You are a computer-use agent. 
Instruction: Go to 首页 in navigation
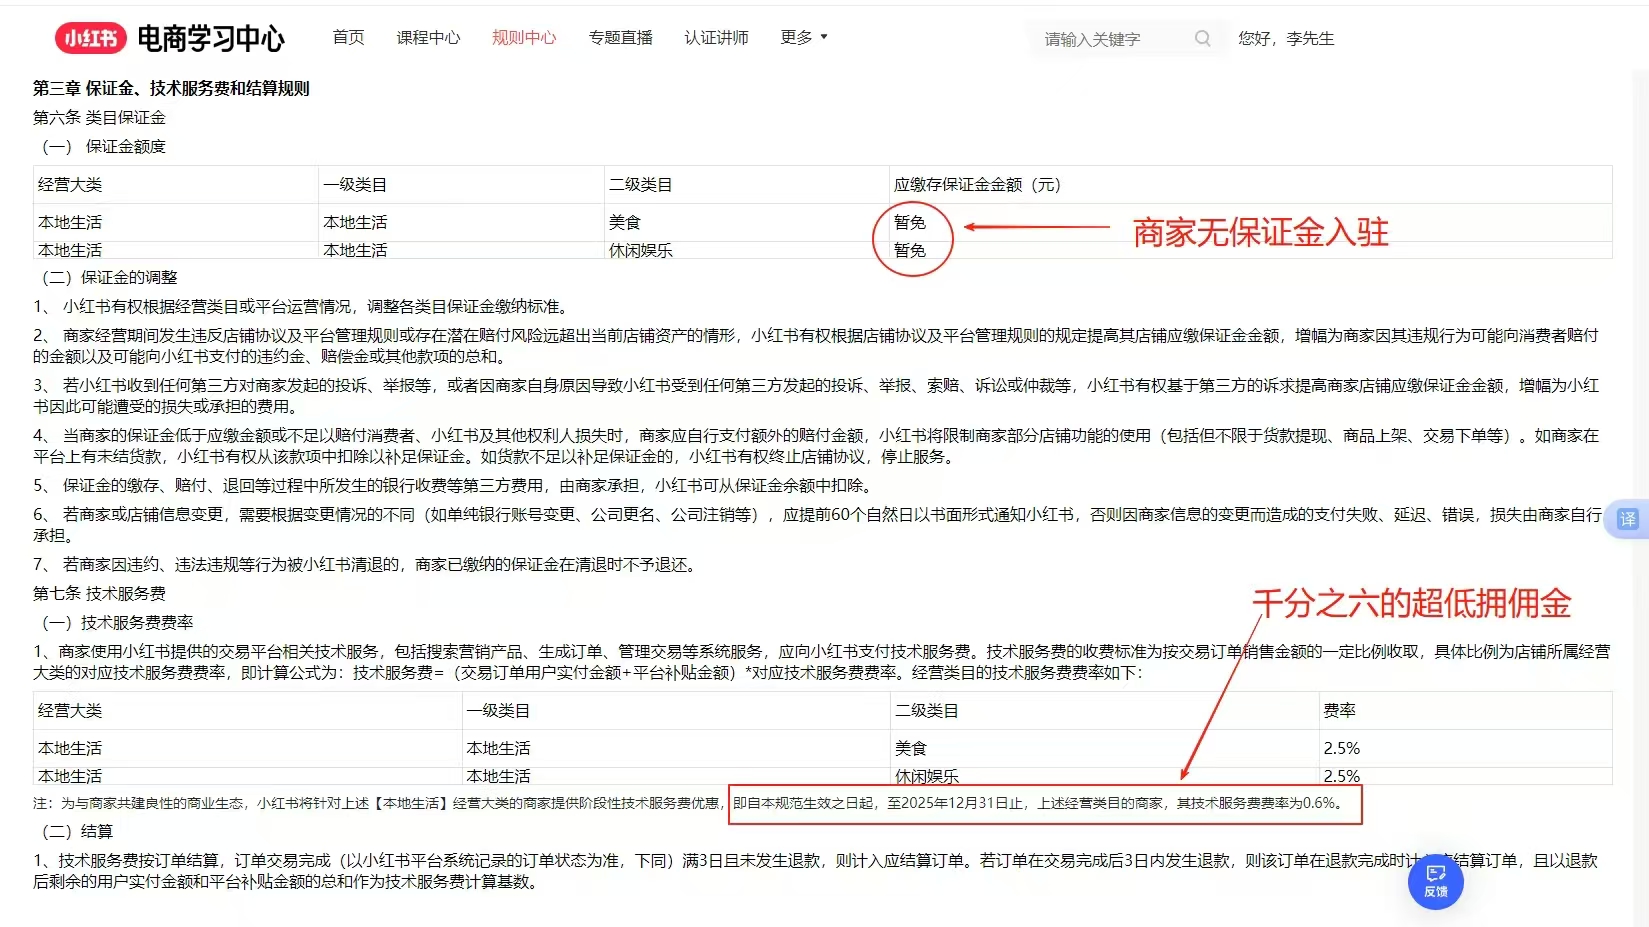click(348, 37)
